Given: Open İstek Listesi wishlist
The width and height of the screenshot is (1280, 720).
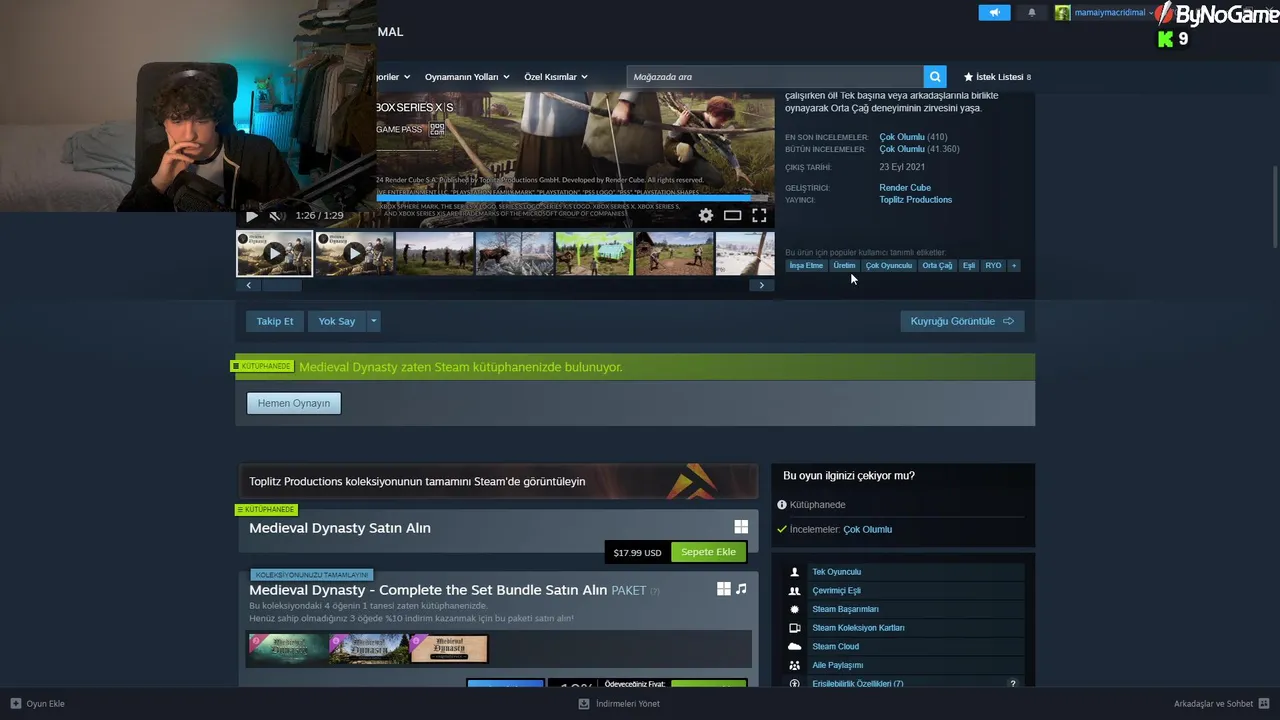Looking at the screenshot, I should [x=997, y=77].
